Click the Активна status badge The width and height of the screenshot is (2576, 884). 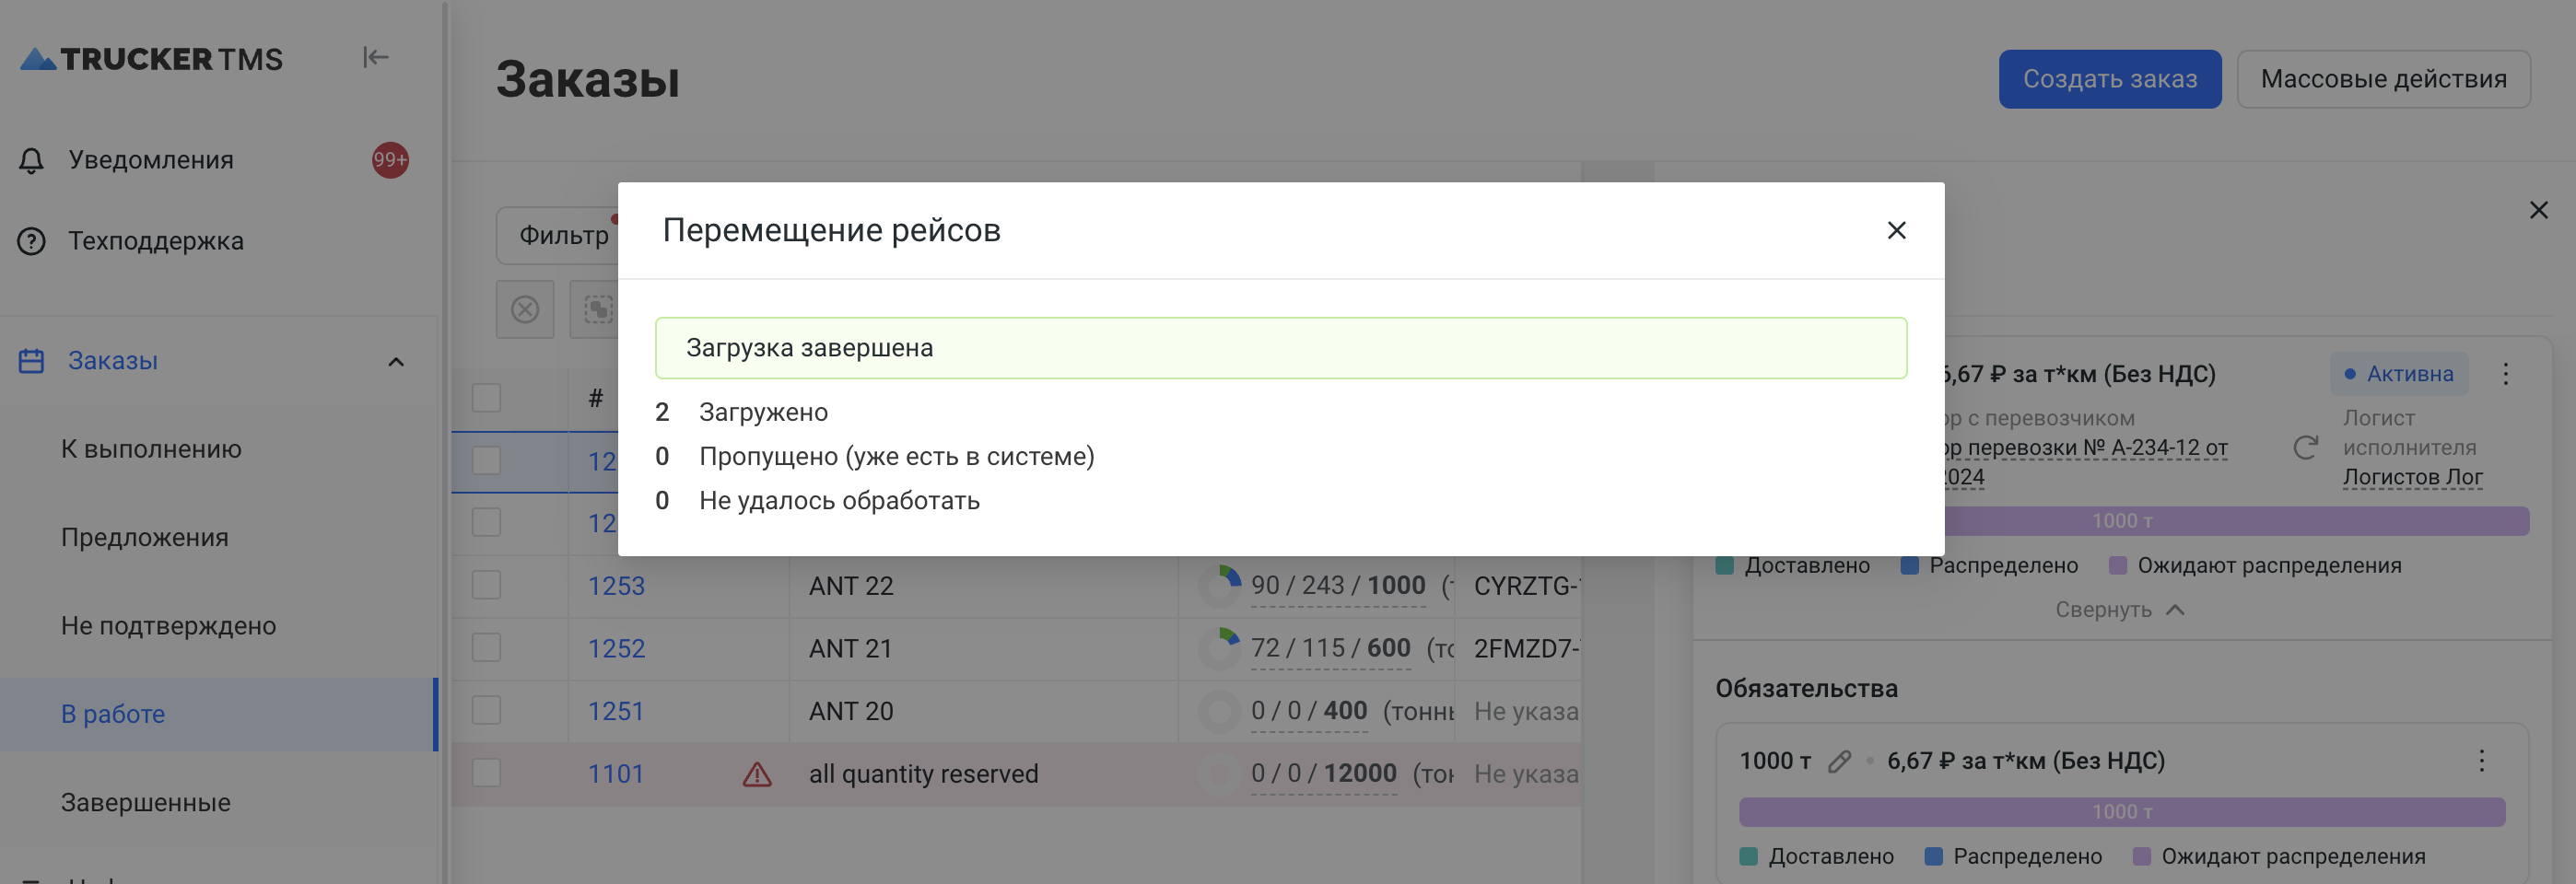[2398, 374]
